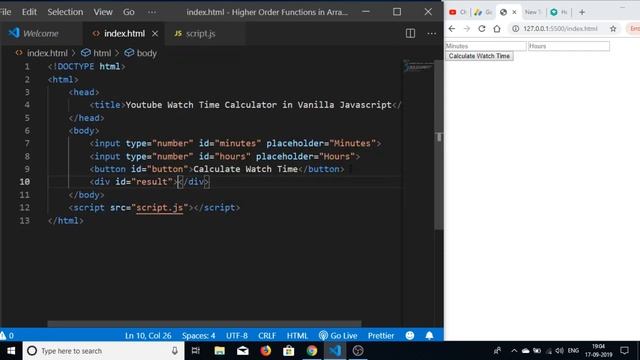Open Task View on taskbar
Screen dimensions: 640x360
[x=196, y=351]
